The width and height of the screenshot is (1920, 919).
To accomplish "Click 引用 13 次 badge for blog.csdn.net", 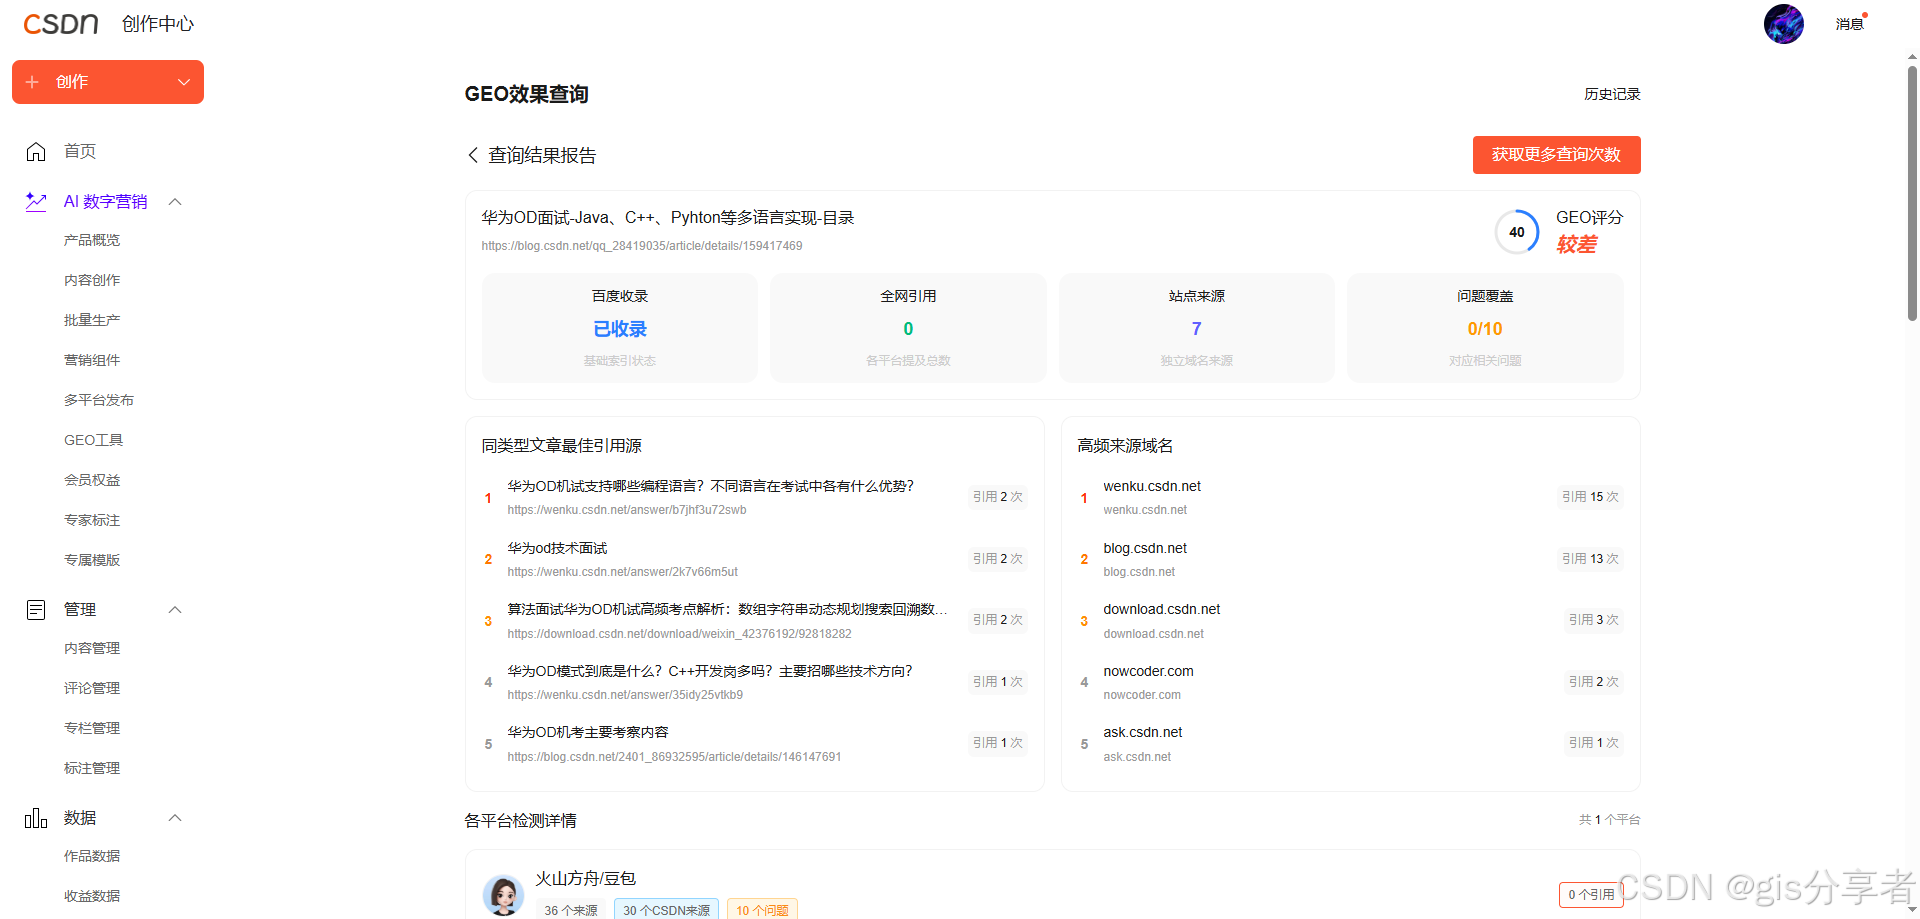I will (x=1590, y=559).
